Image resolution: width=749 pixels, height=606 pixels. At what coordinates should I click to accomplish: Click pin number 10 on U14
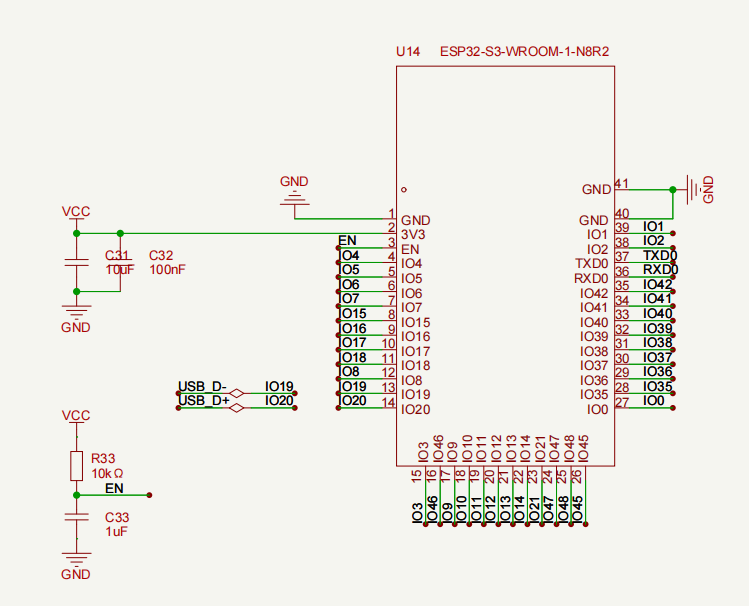pyautogui.click(x=388, y=344)
